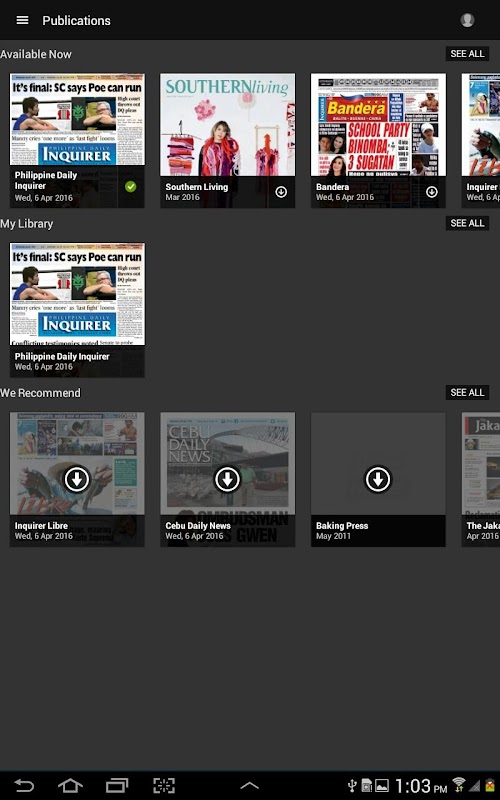Image resolution: width=500 pixels, height=800 pixels.
Task: Tap the Wi-Fi status icon
Action: pos(459,785)
